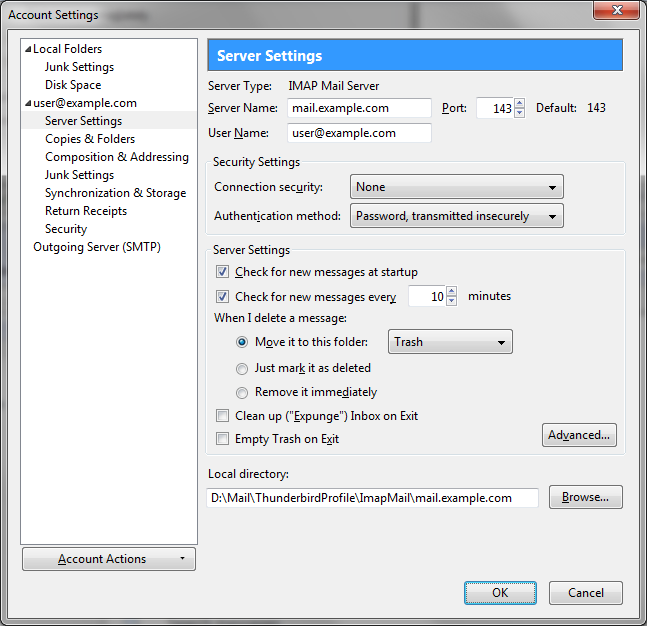The width and height of the screenshot is (647, 626).
Task: Toggle Check for new messages at startup
Action: coord(222,272)
